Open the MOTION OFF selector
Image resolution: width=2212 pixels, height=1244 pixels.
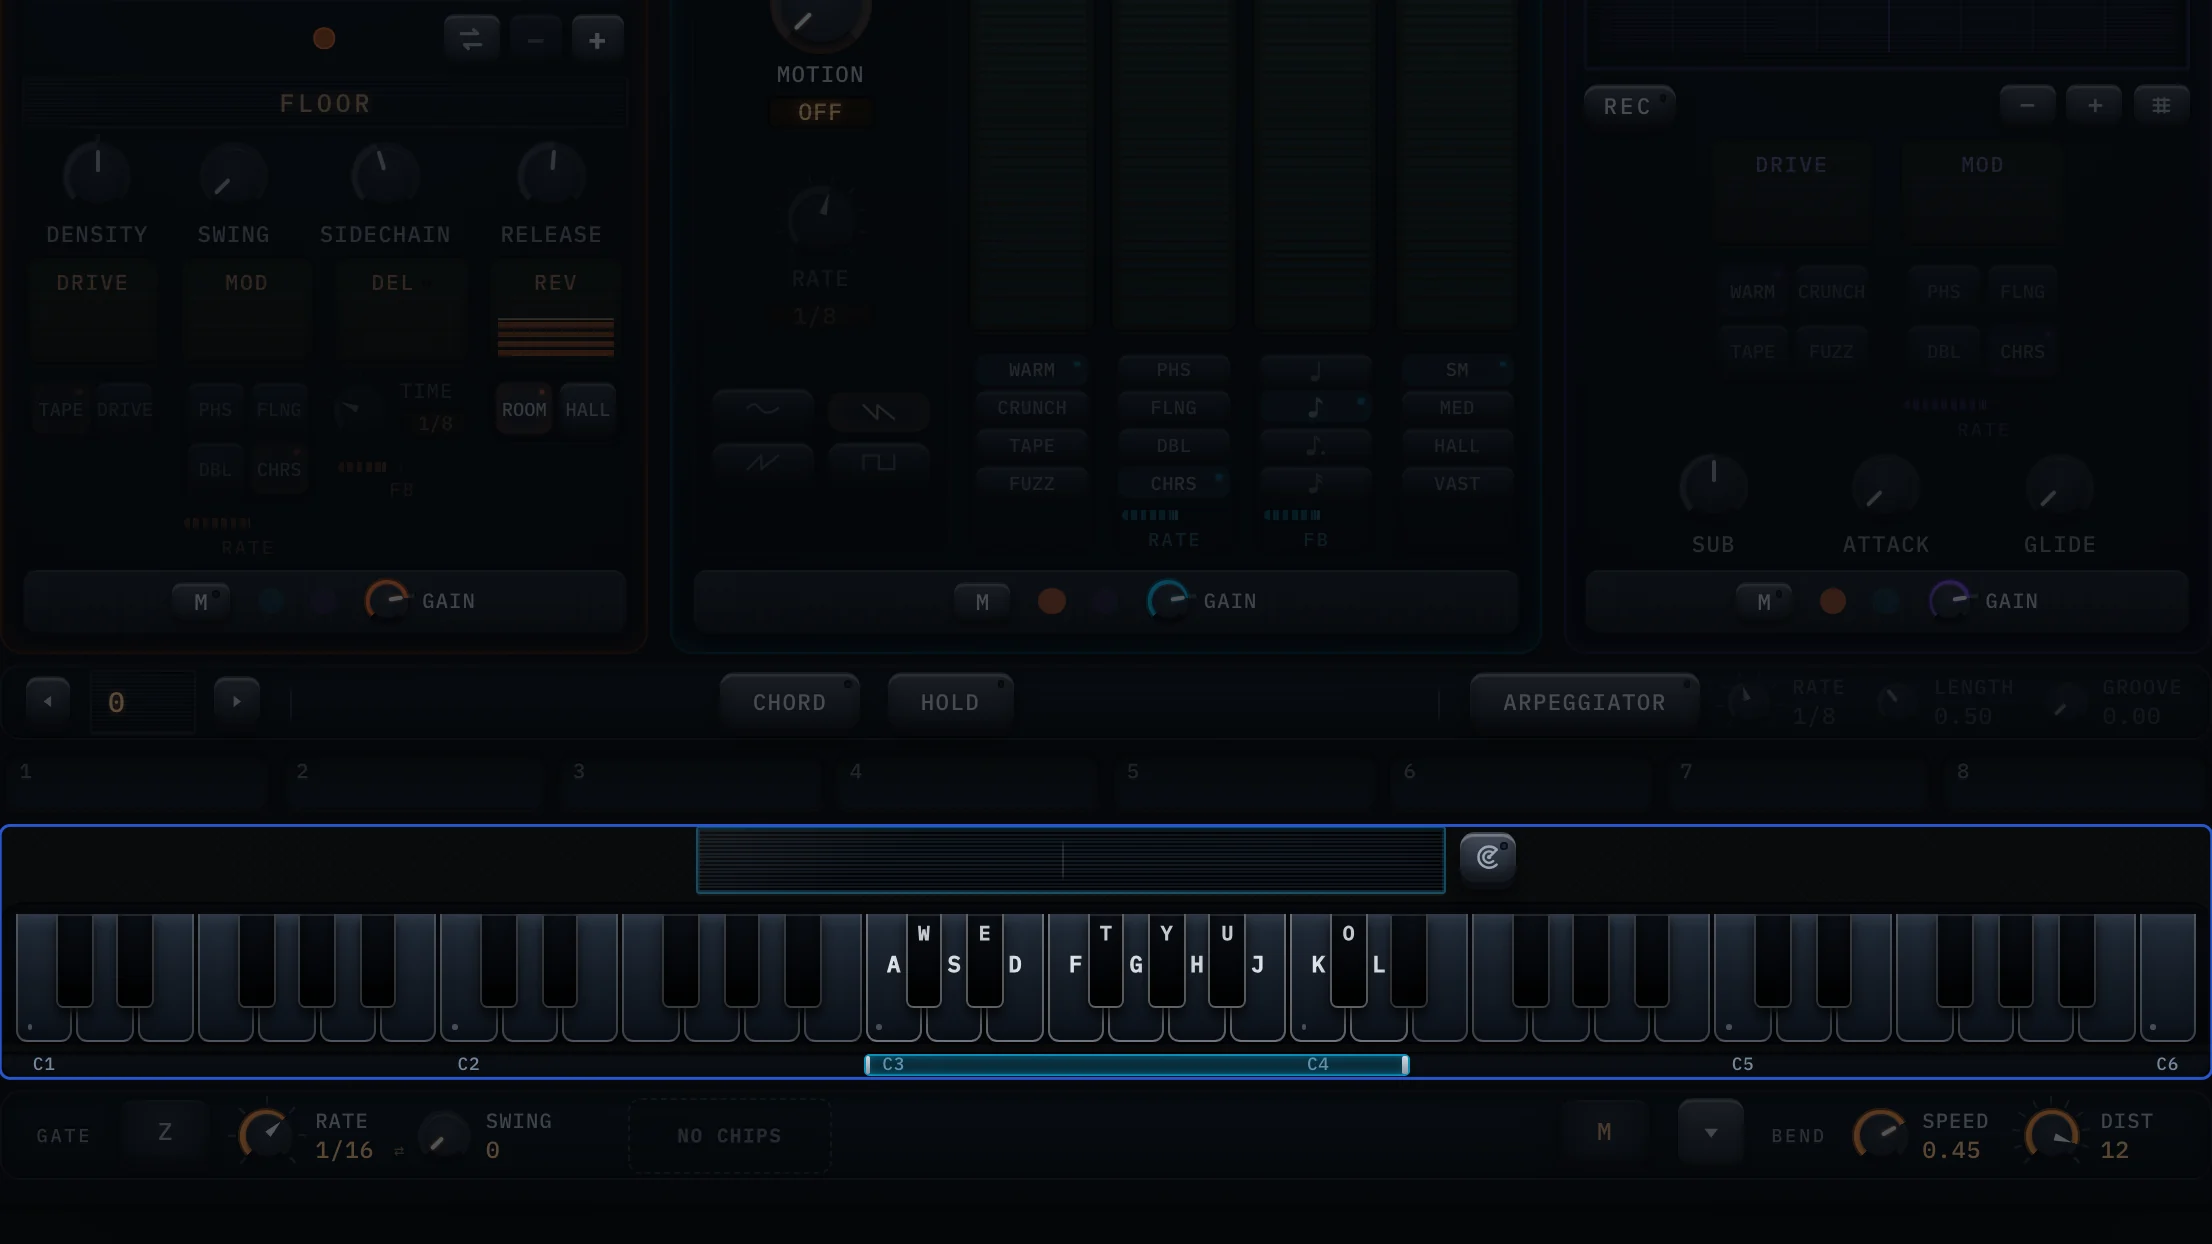pos(820,112)
